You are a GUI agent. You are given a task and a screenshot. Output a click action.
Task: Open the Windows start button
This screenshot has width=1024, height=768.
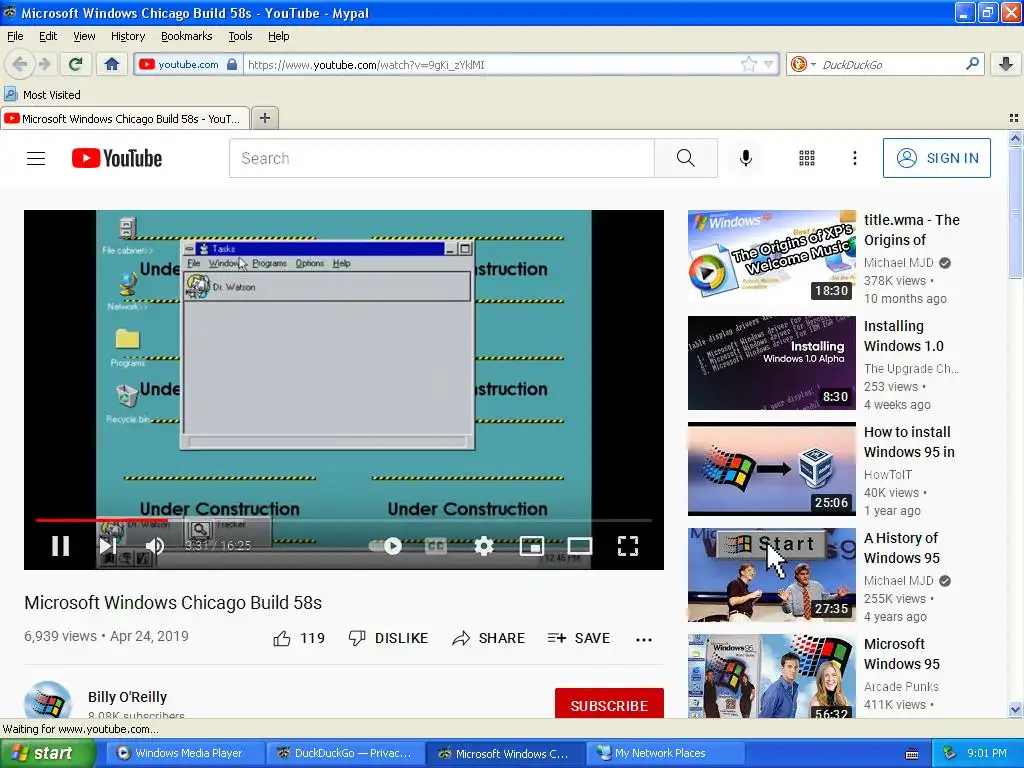48,753
